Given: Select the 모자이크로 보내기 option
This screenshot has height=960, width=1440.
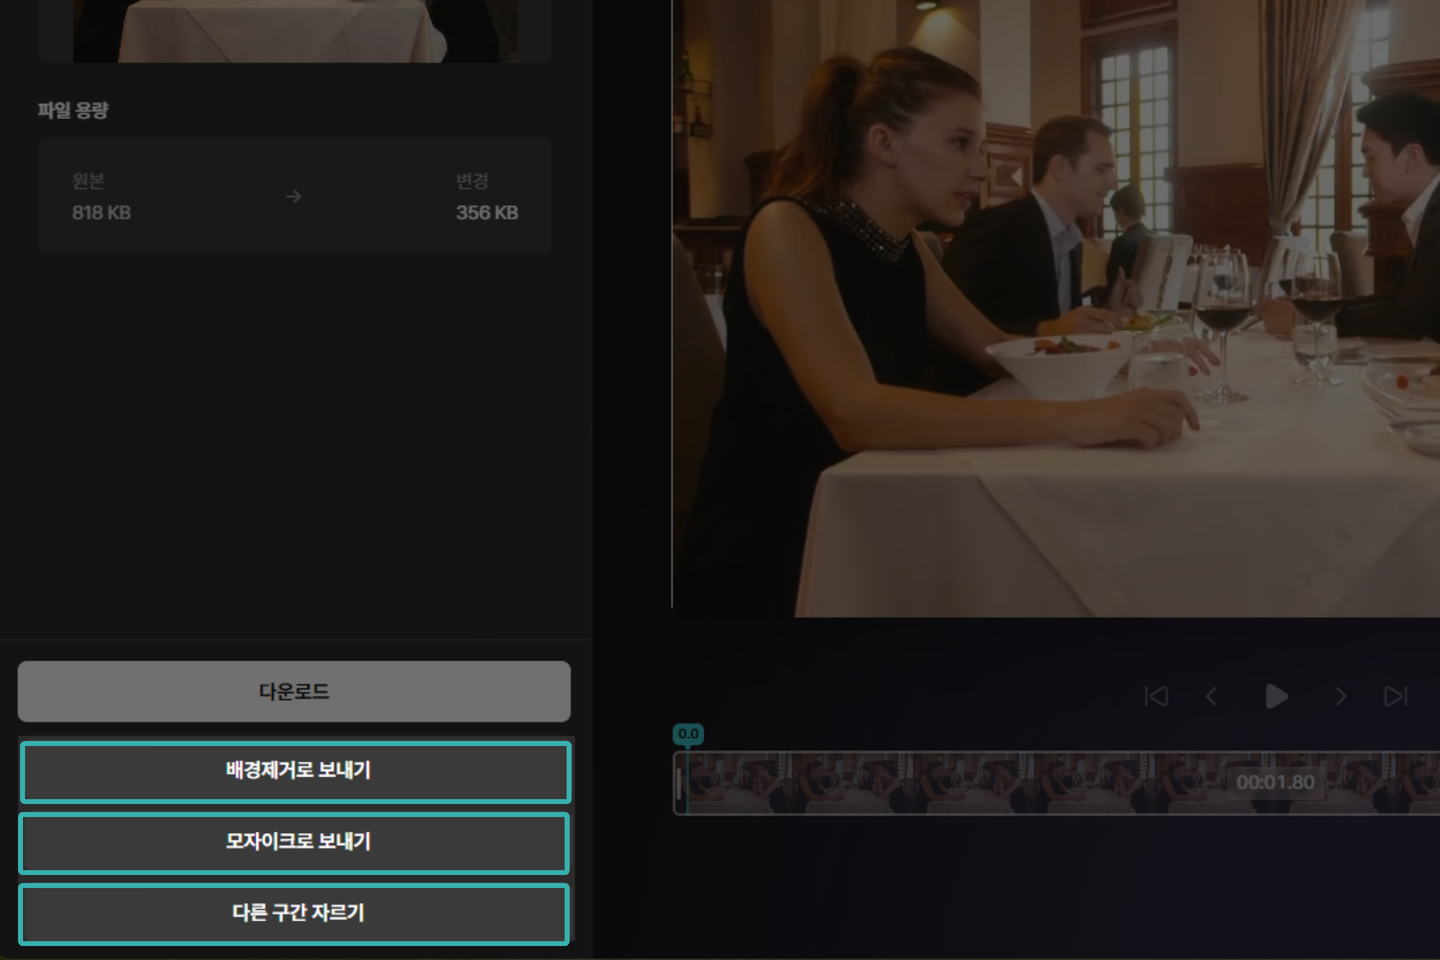Looking at the screenshot, I should pos(295,843).
